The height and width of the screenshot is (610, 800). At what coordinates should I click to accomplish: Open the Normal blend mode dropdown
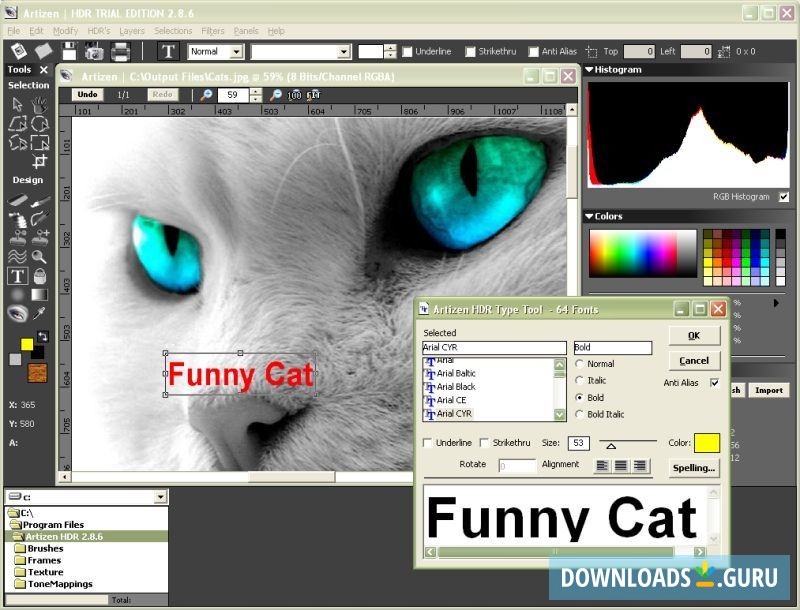[x=236, y=52]
